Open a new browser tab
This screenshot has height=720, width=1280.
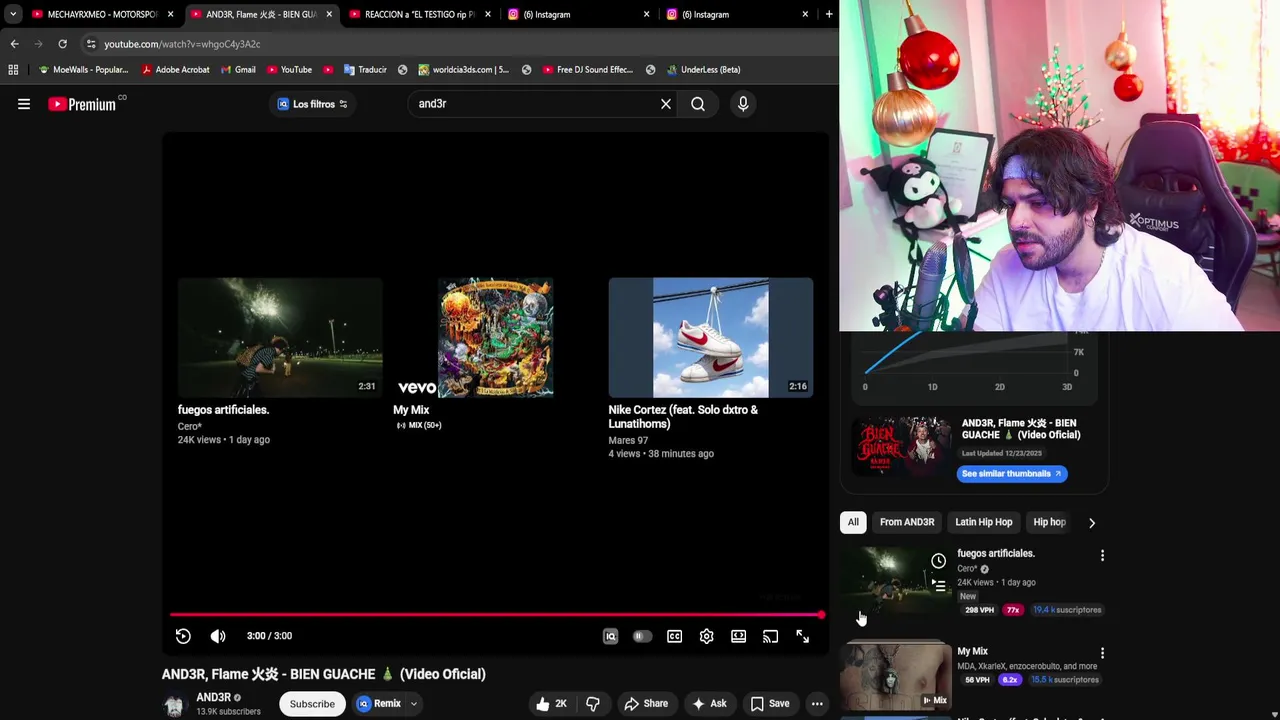(829, 14)
